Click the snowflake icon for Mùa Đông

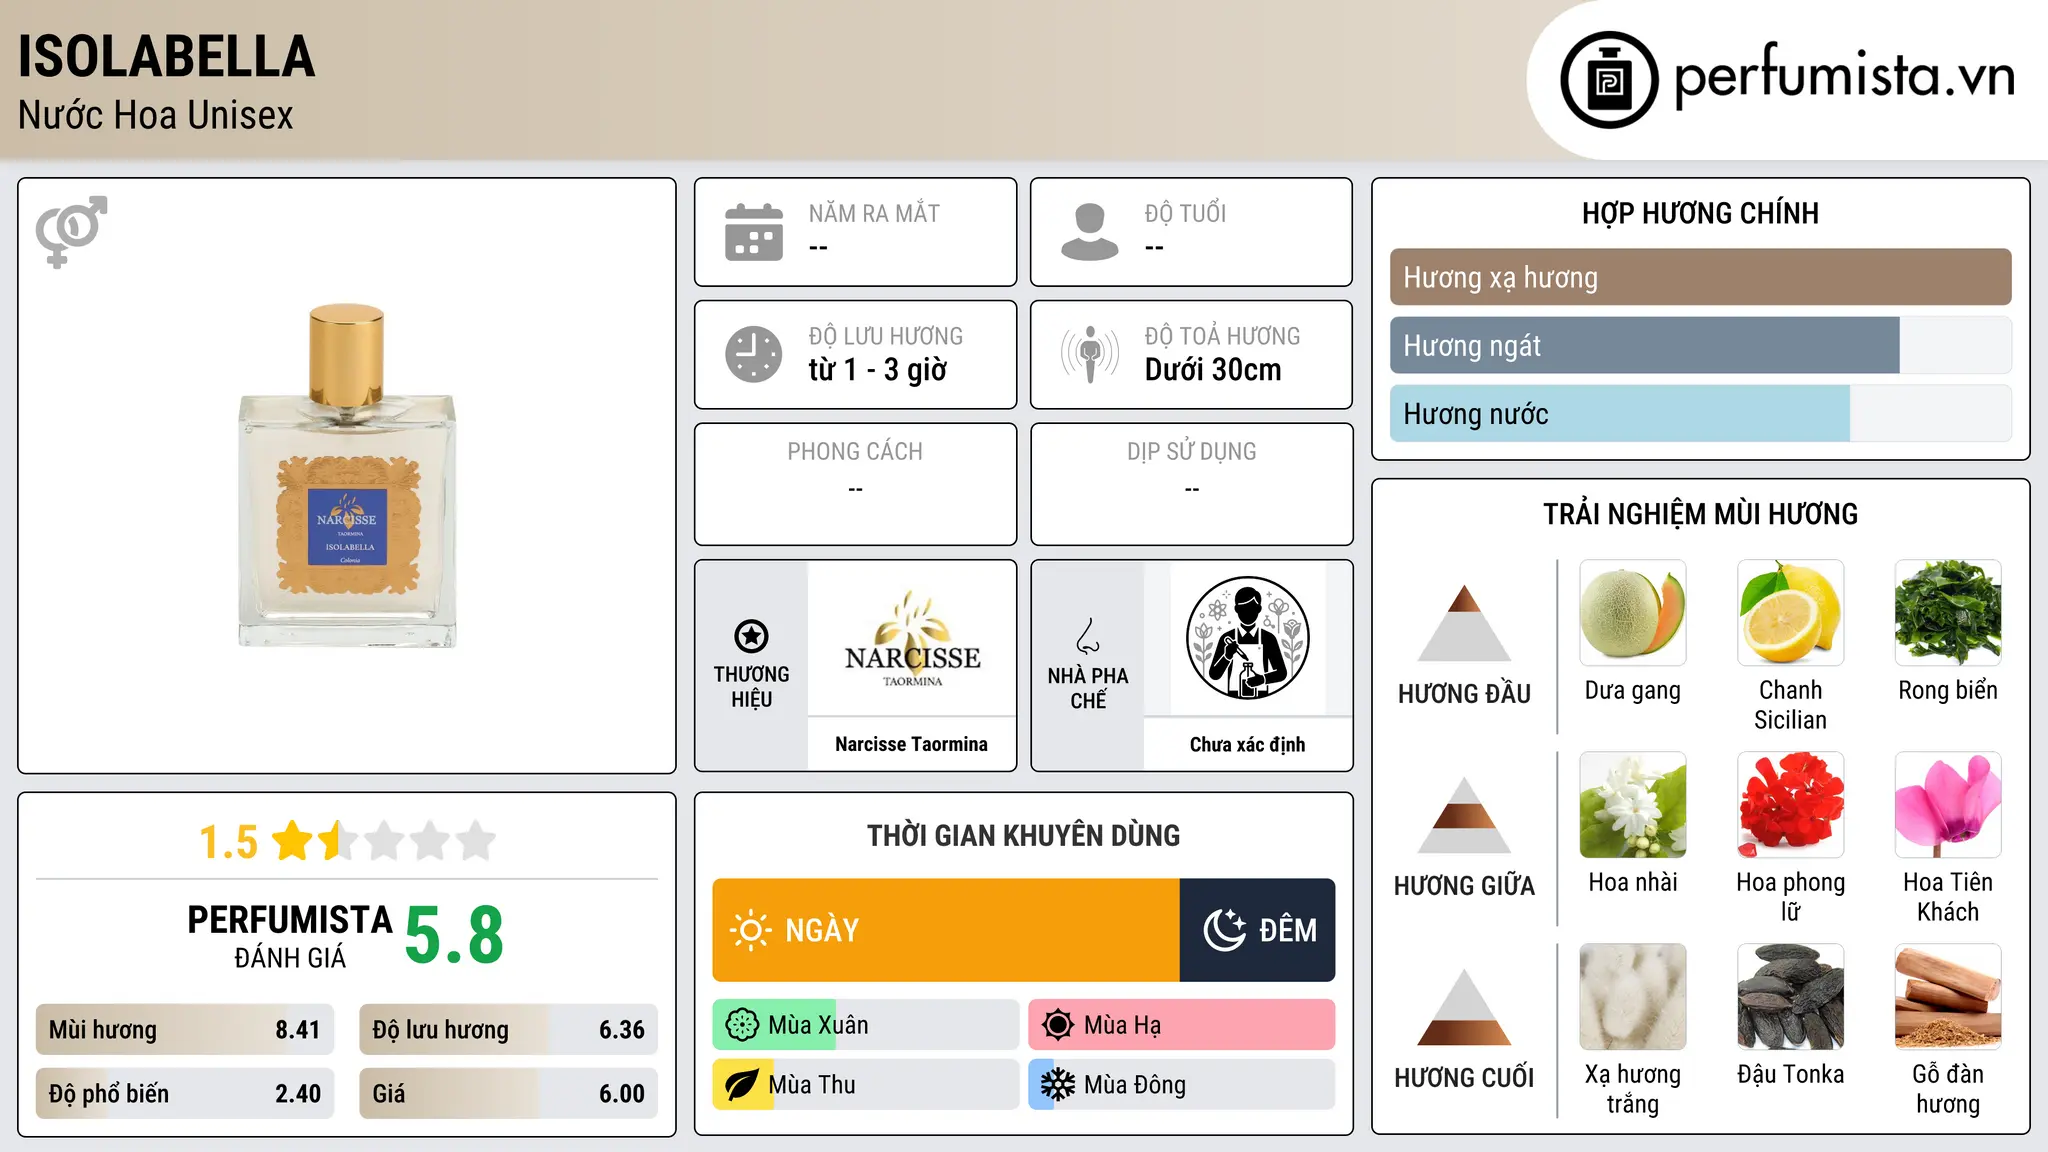1057,1085
